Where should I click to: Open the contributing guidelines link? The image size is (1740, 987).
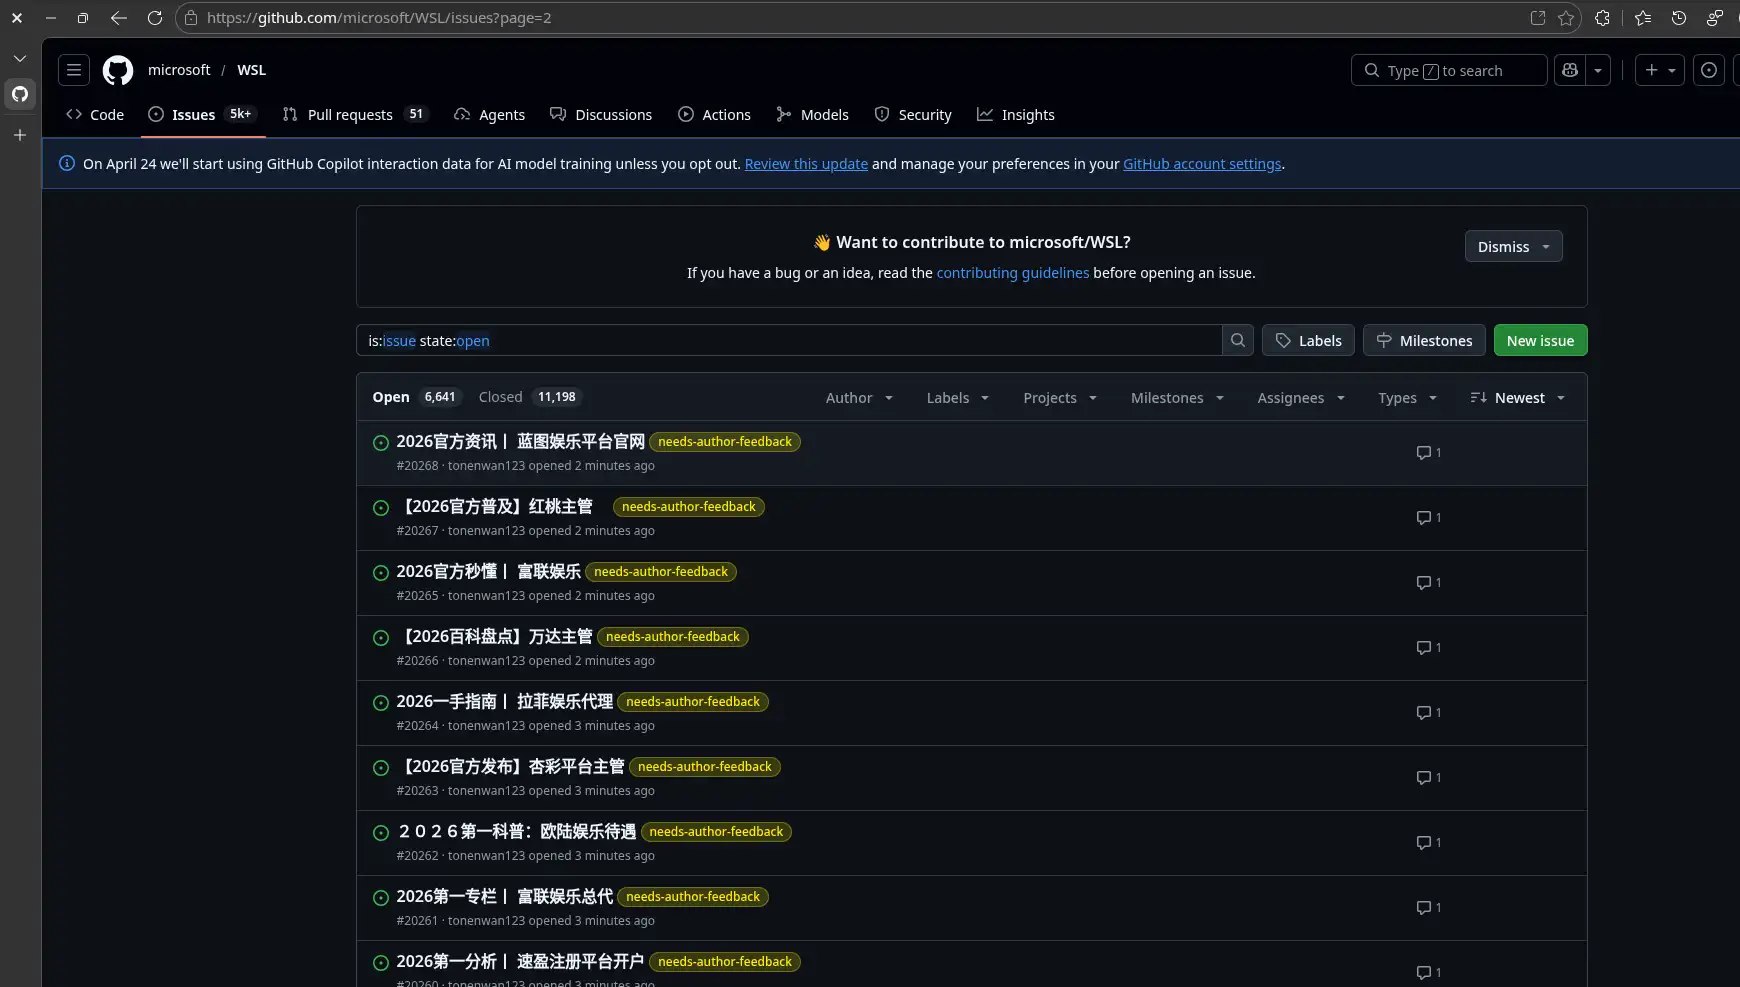click(x=1013, y=273)
